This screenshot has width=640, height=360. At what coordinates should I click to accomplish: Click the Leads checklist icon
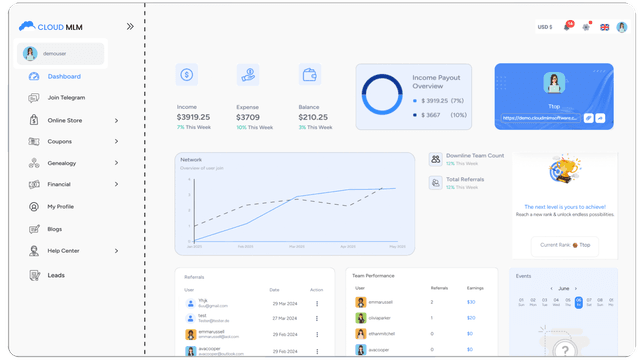pyautogui.click(x=35, y=276)
